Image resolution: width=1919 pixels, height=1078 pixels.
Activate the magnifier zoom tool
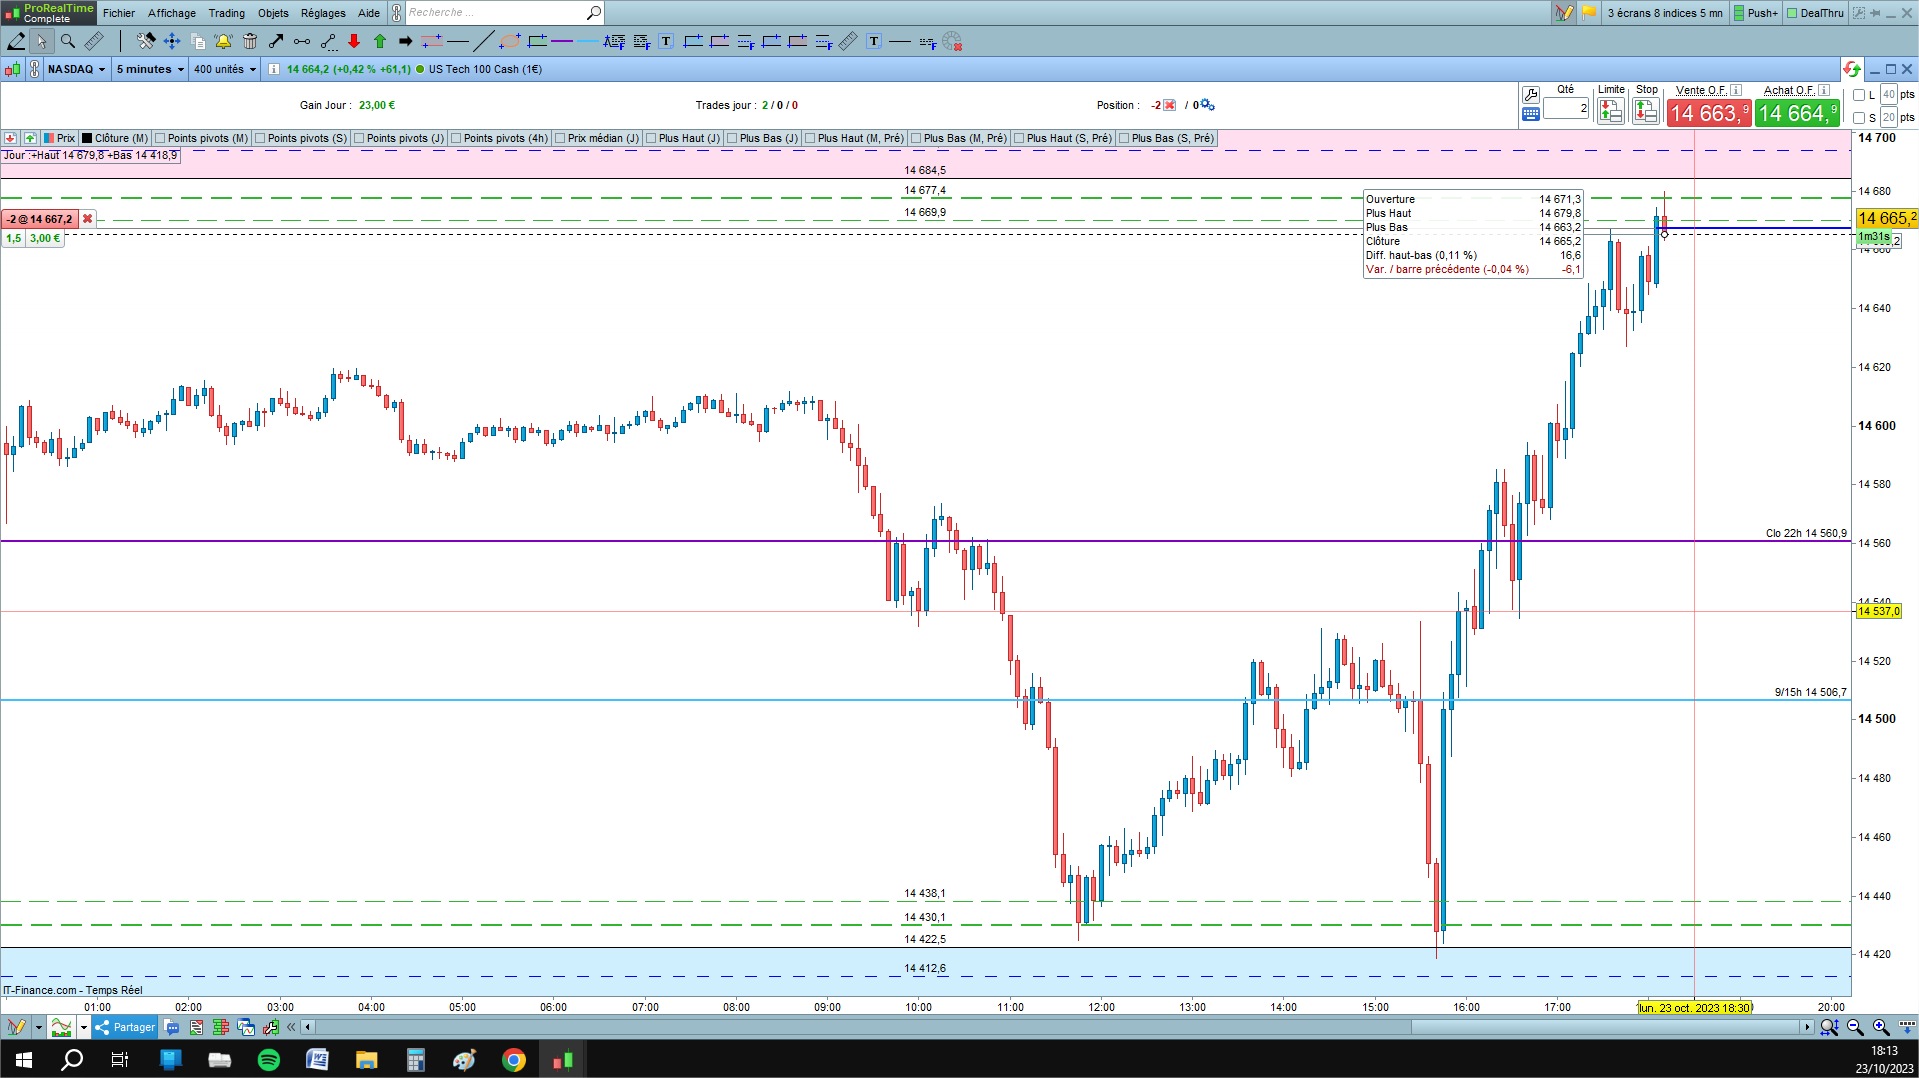pos(68,41)
